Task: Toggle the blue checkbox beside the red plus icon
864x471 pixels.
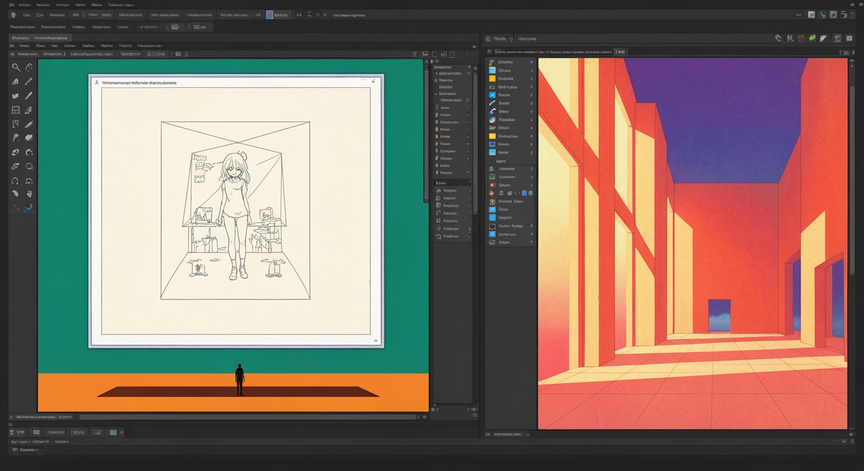Action: (524, 193)
